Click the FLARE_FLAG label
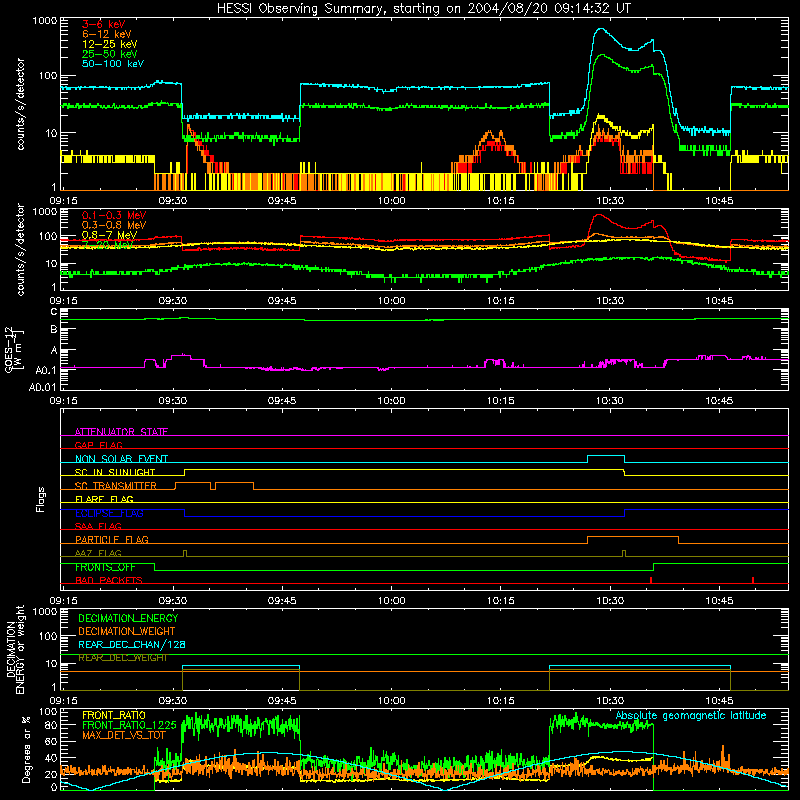The width and height of the screenshot is (800, 800). coord(104,499)
